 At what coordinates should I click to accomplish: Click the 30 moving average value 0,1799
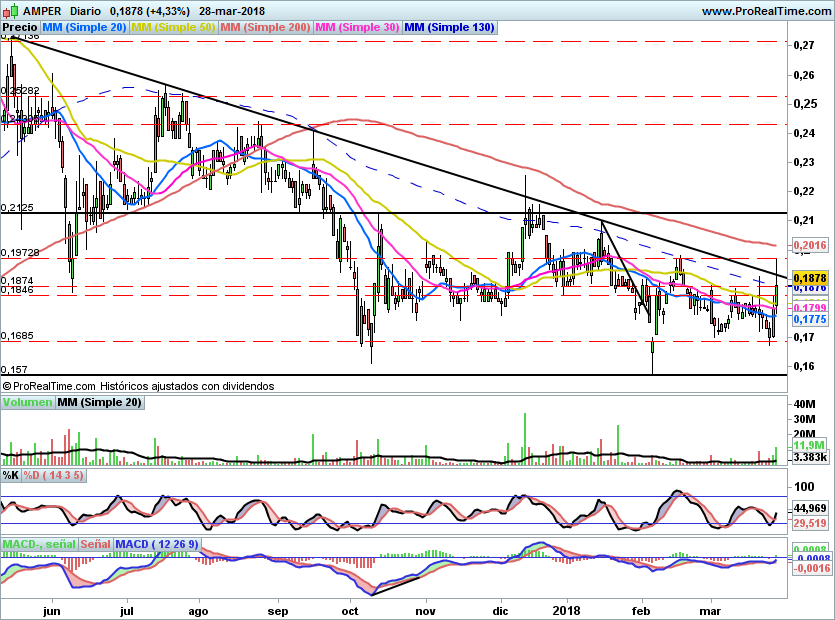tap(810, 308)
